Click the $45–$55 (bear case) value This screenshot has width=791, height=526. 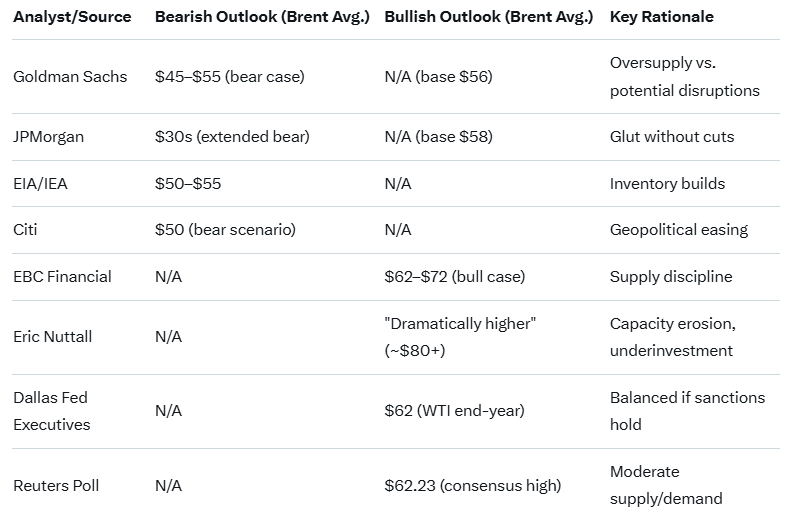[x=229, y=76]
